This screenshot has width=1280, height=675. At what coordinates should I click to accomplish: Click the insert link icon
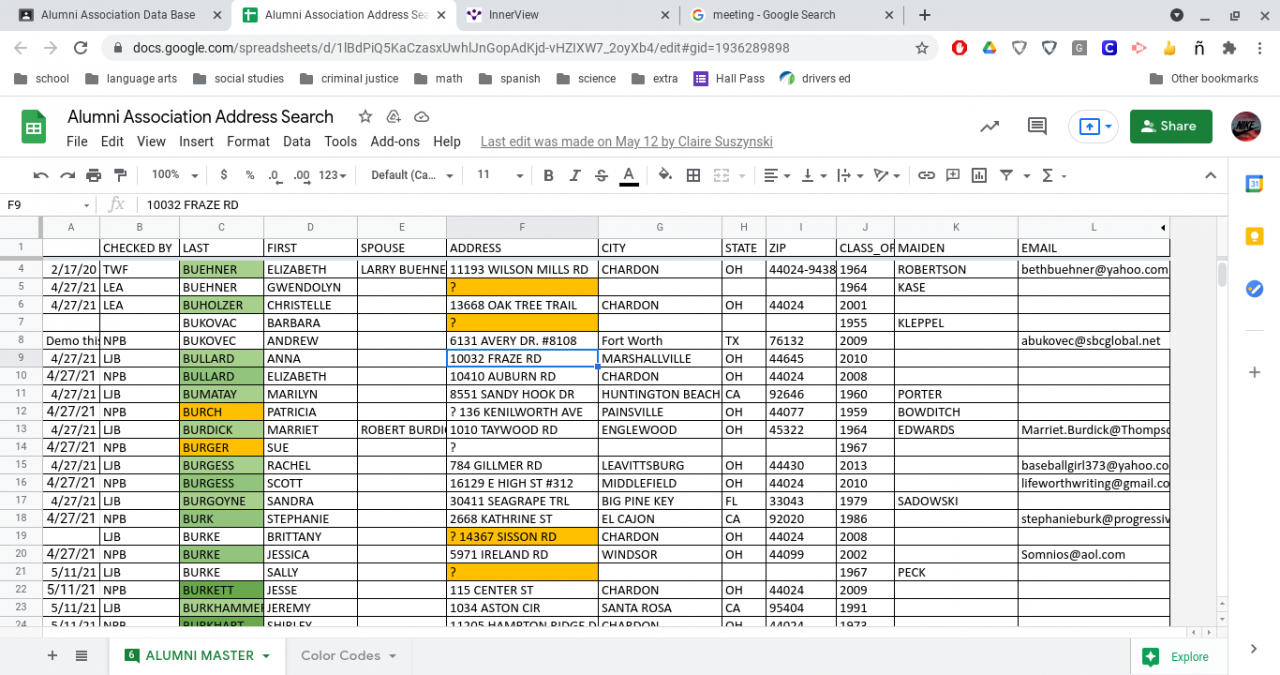[x=926, y=175]
